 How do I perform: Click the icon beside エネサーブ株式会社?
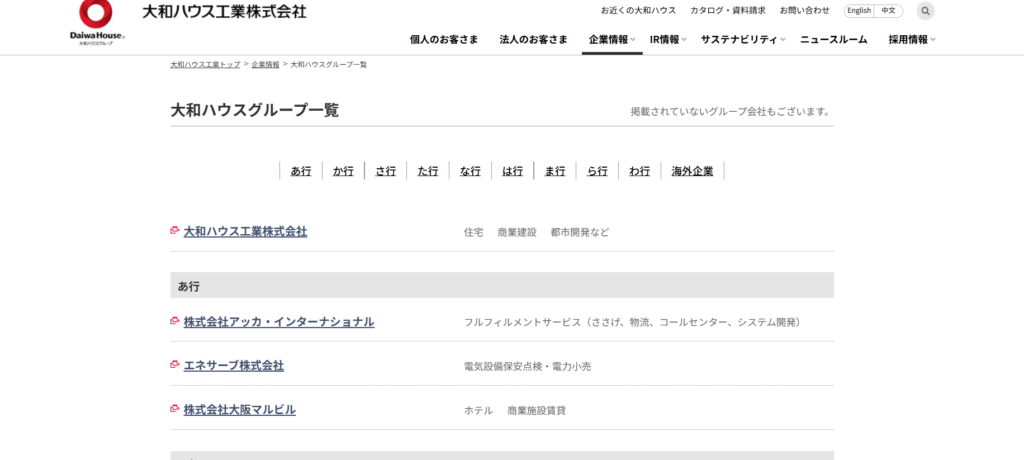(175, 365)
